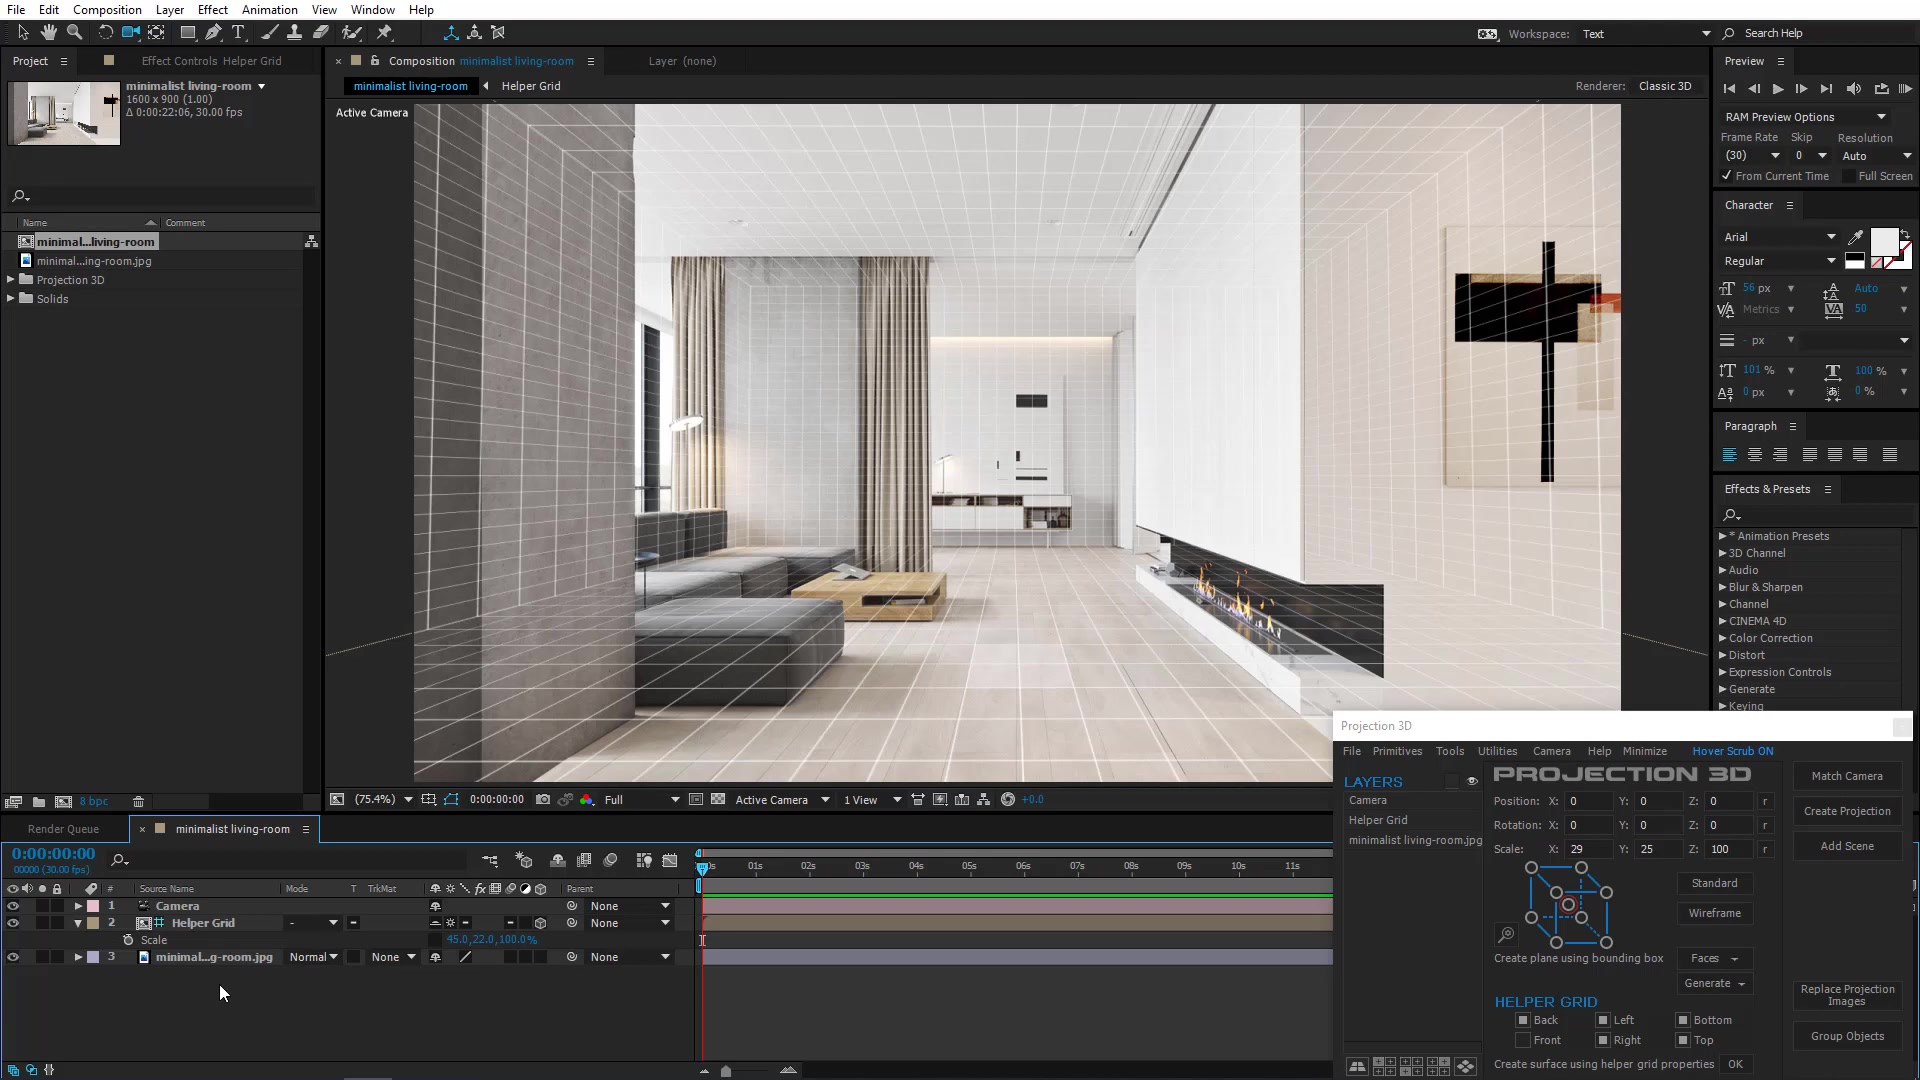This screenshot has width=1920, height=1080.
Task: Hide the Camera layer eye toggle
Action: [x=13, y=906]
